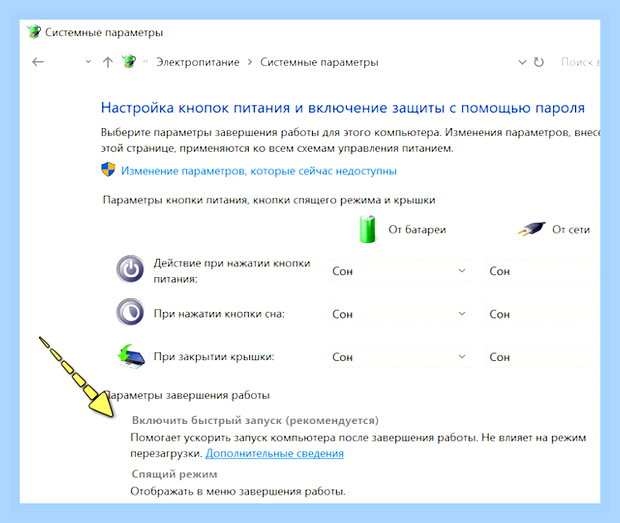620x523 pixels.
Task: Open power button plugged-in dropdown Сон
Action: click(x=543, y=271)
